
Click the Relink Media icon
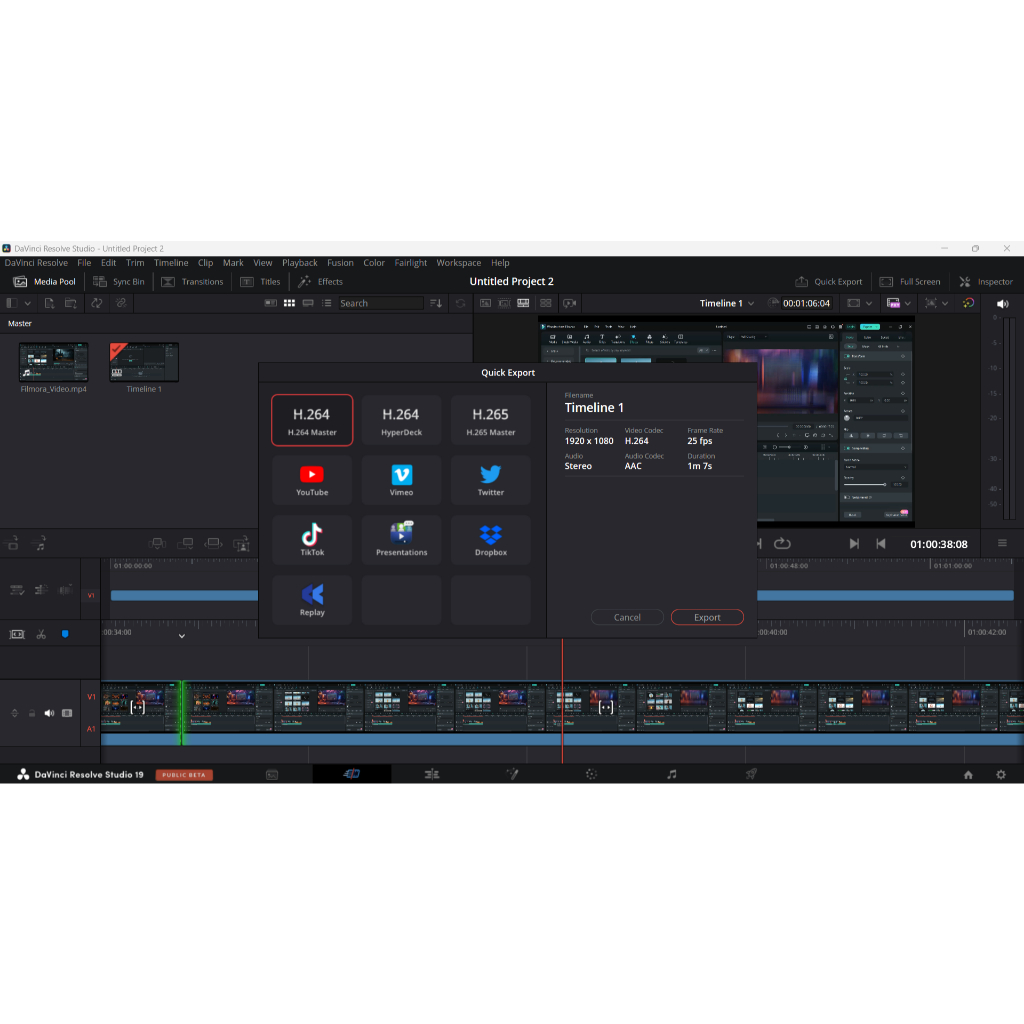coord(121,303)
